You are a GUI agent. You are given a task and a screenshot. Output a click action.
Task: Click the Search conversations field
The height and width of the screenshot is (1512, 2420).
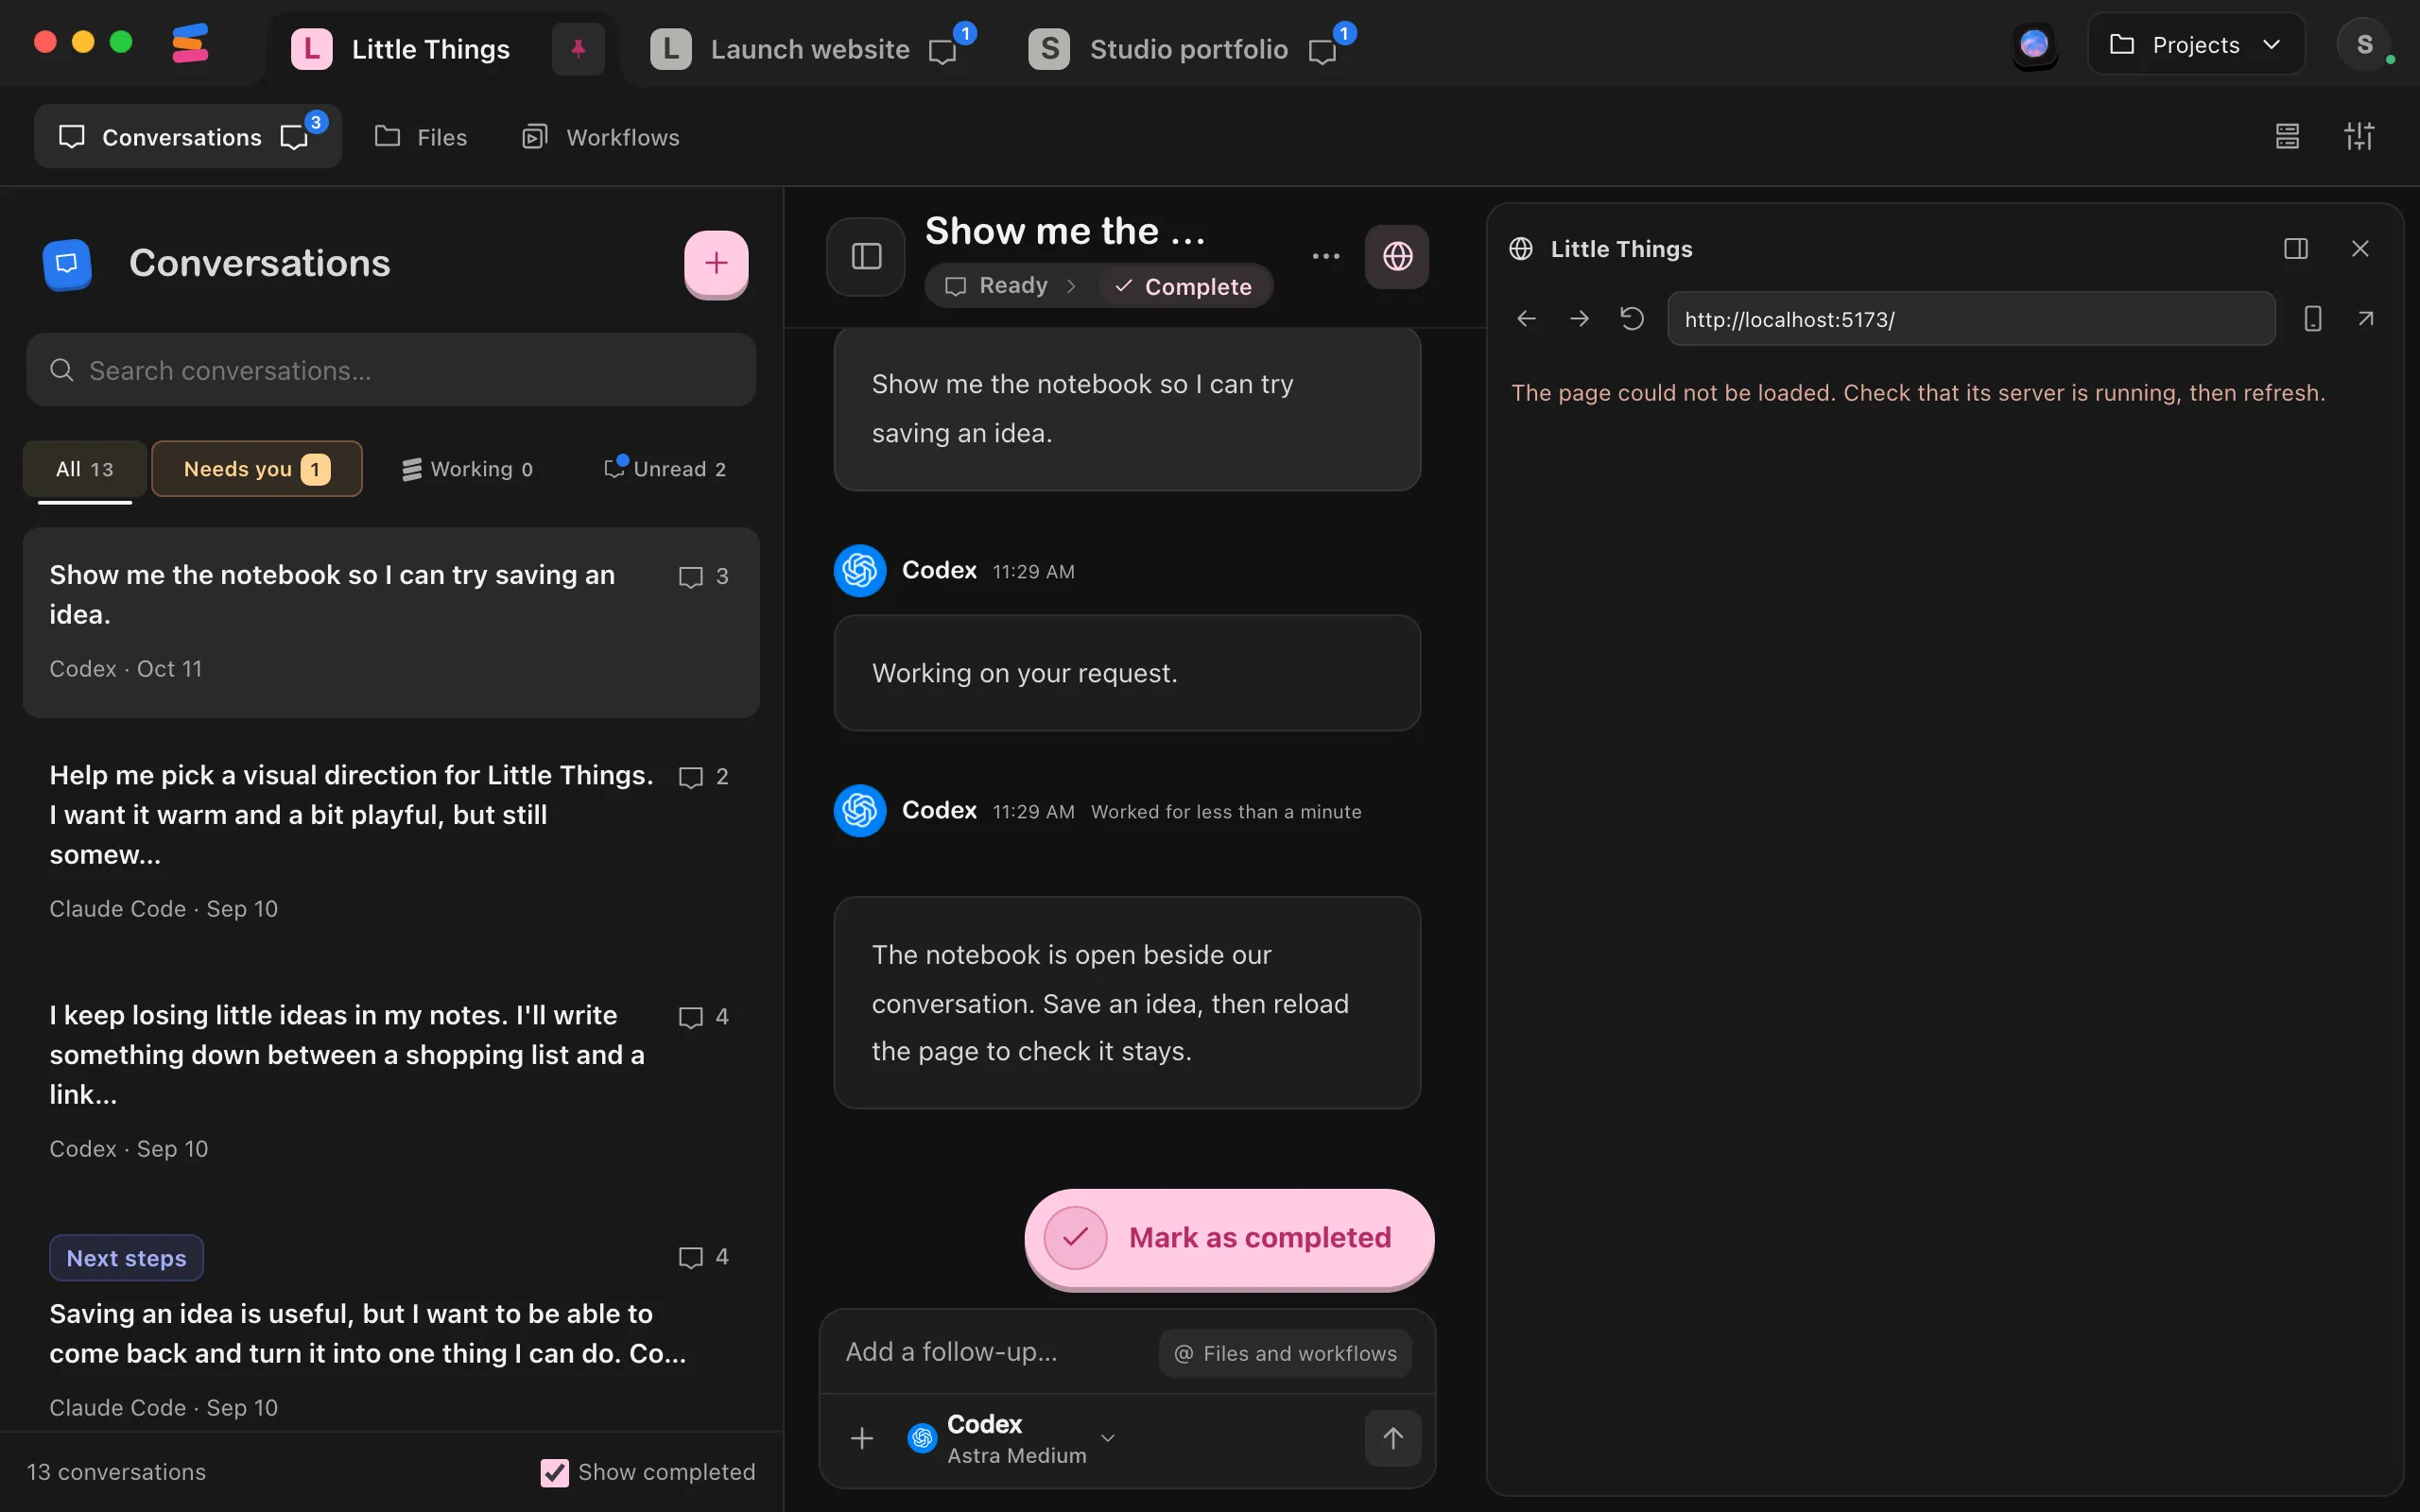click(x=391, y=370)
